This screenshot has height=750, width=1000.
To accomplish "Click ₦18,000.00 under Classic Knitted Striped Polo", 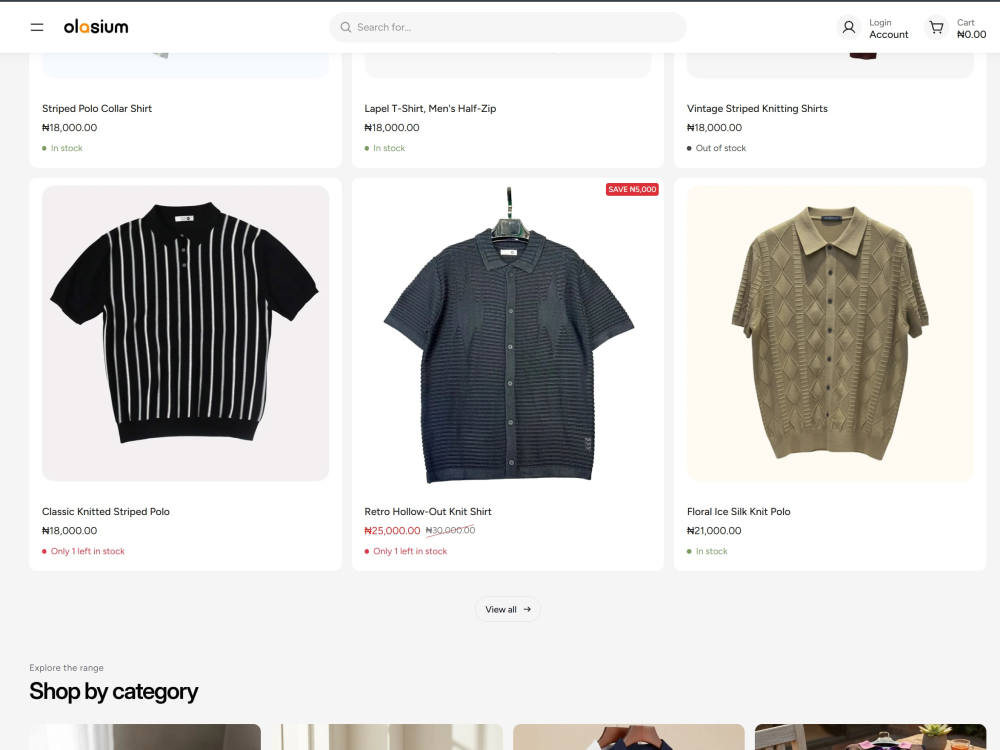I will [70, 531].
